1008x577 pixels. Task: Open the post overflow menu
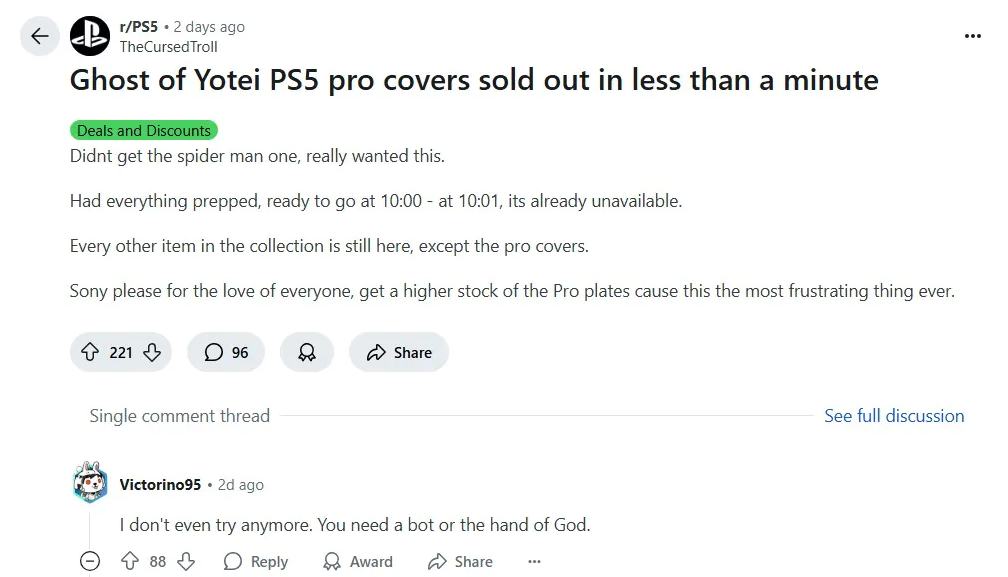[x=972, y=34]
